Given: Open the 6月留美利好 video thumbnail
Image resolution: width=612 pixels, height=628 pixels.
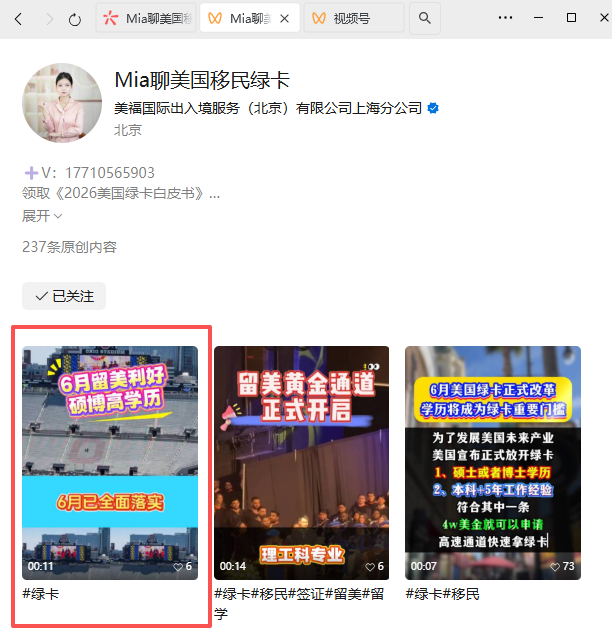Looking at the screenshot, I should (x=110, y=463).
